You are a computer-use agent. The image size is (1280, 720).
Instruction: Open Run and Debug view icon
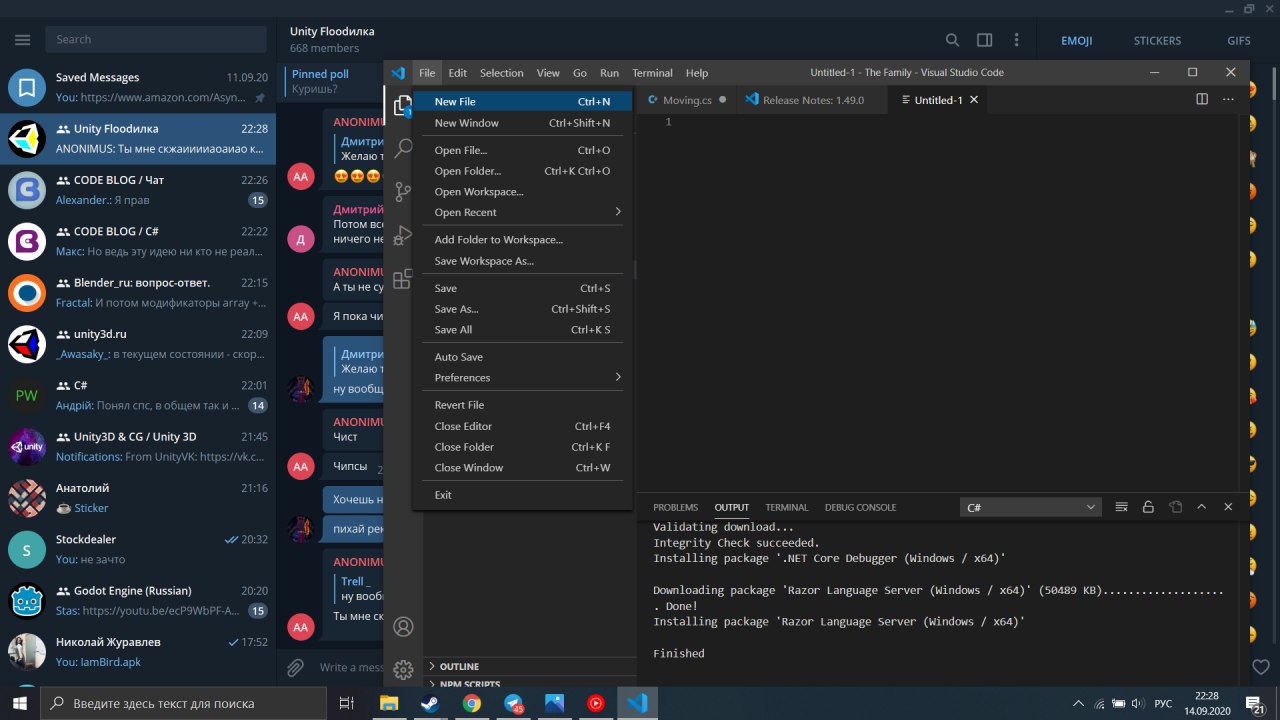click(x=403, y=236)
